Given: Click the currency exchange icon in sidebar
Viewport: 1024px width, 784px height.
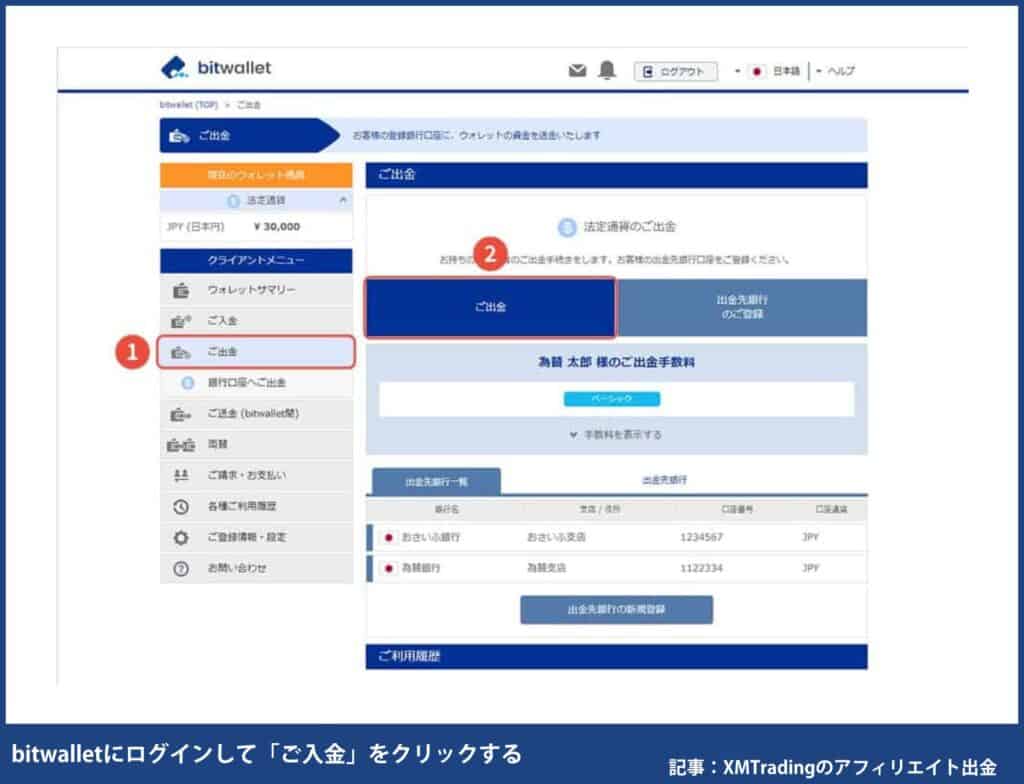Looking at the screenshot, I should click(x=181, y=445).
